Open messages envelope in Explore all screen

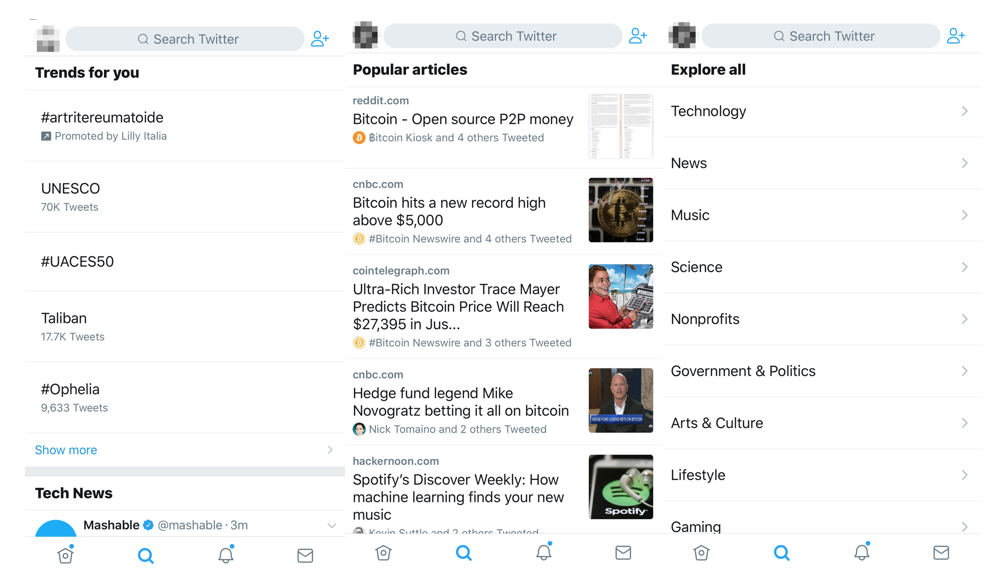pyautogui.click(x=941, y=553)
